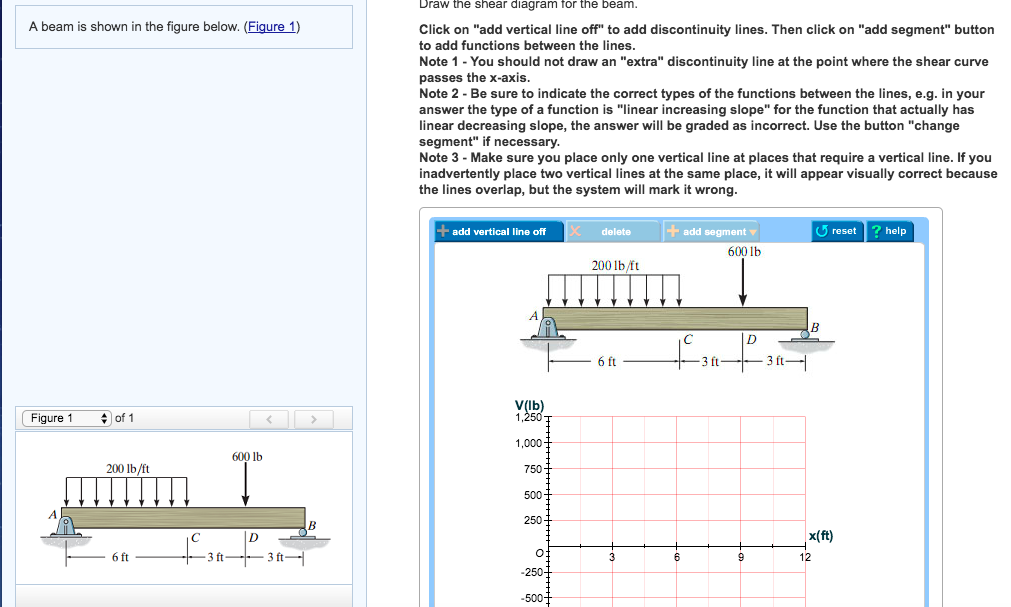Screen dimensions: 1011x607
Task: Click the plus icon on add segment
Action: click(x=674, y=231)
